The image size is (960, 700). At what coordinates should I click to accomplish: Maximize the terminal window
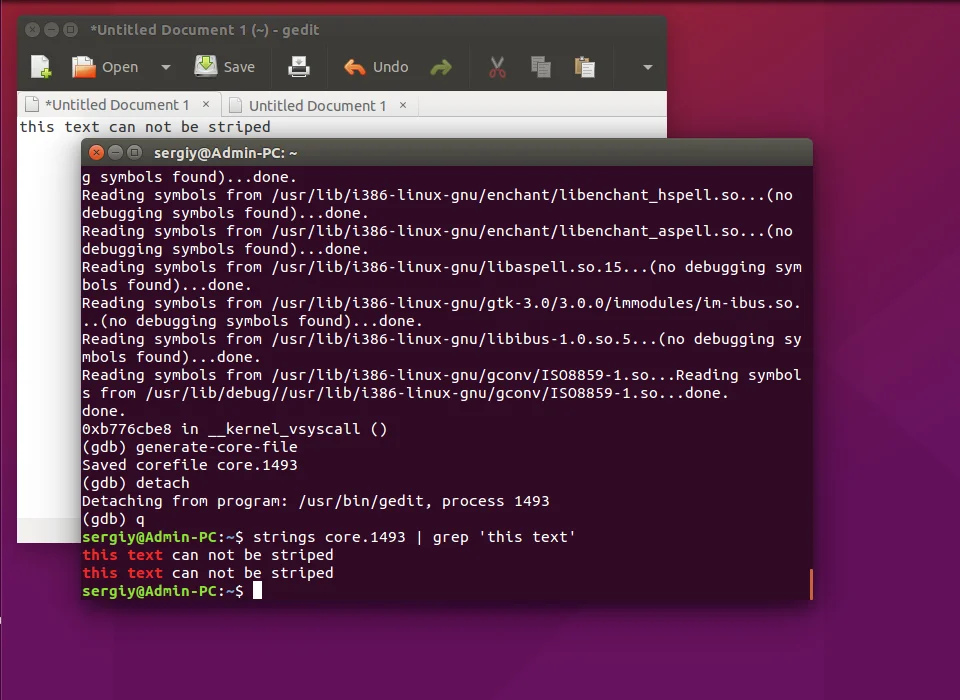coord(135,152)
